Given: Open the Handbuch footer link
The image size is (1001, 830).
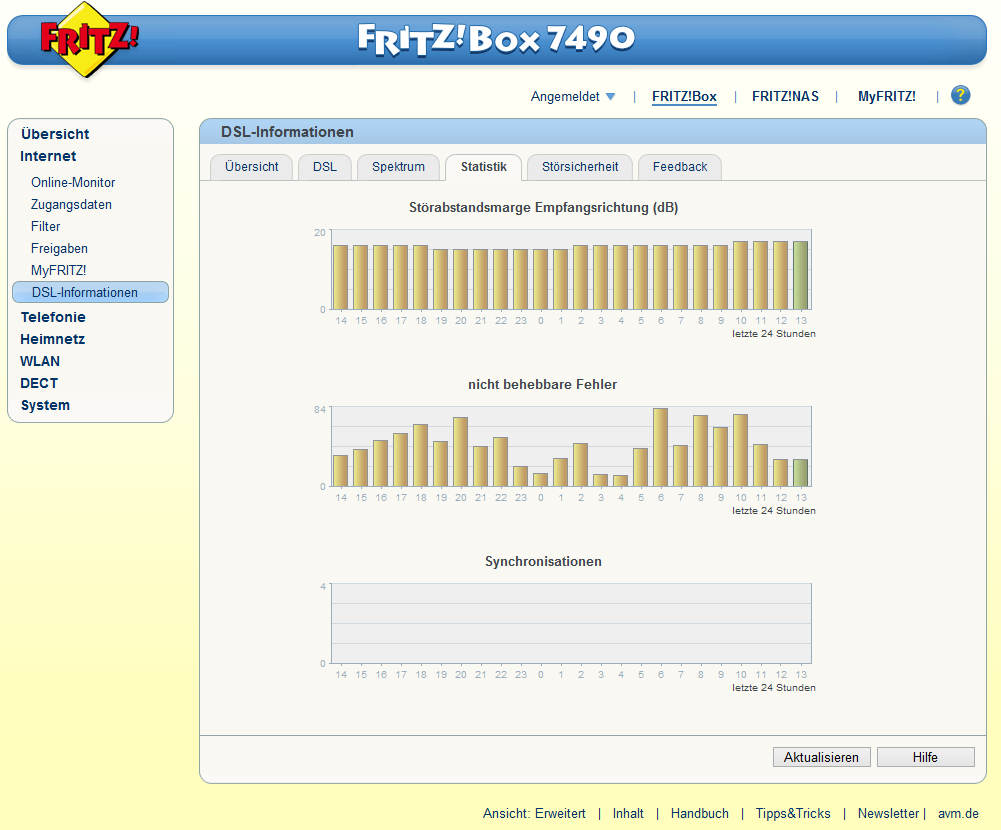Looking at the screenshot, I should pyautogui.click(x=700, y=813).
